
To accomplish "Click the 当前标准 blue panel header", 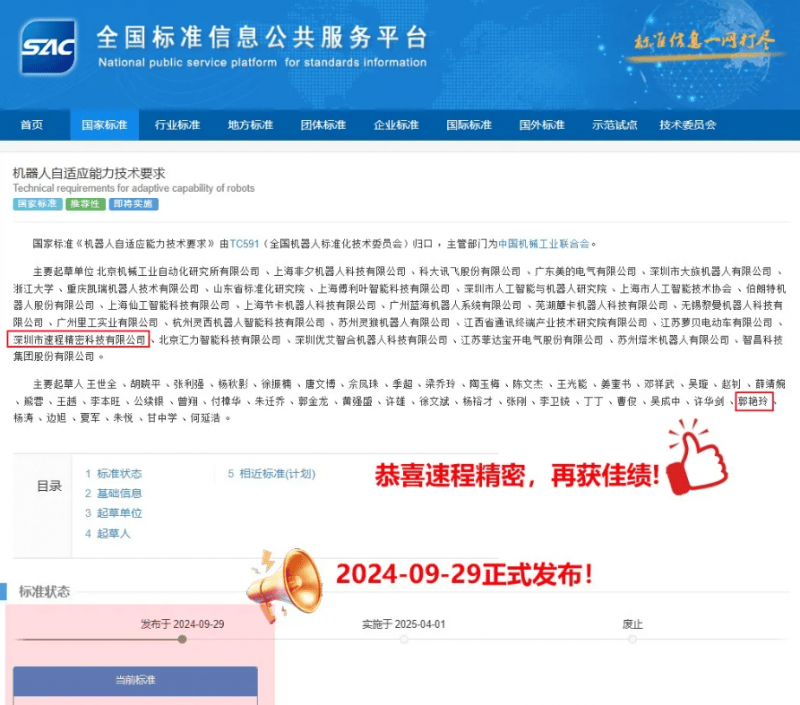I will 135,681.
